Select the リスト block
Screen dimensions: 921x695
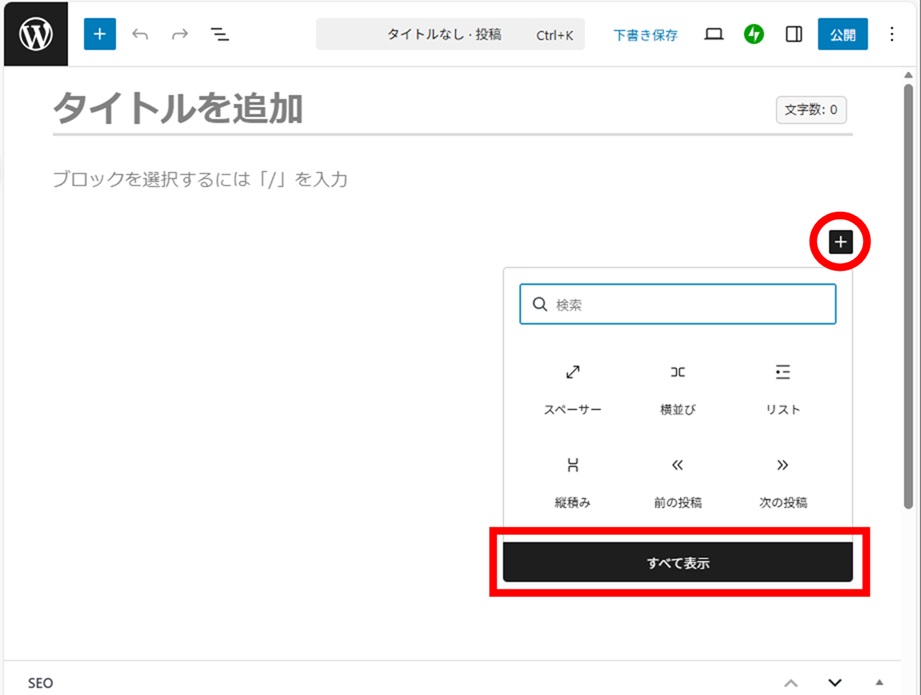pyautogui.click(x=782, y=388)
